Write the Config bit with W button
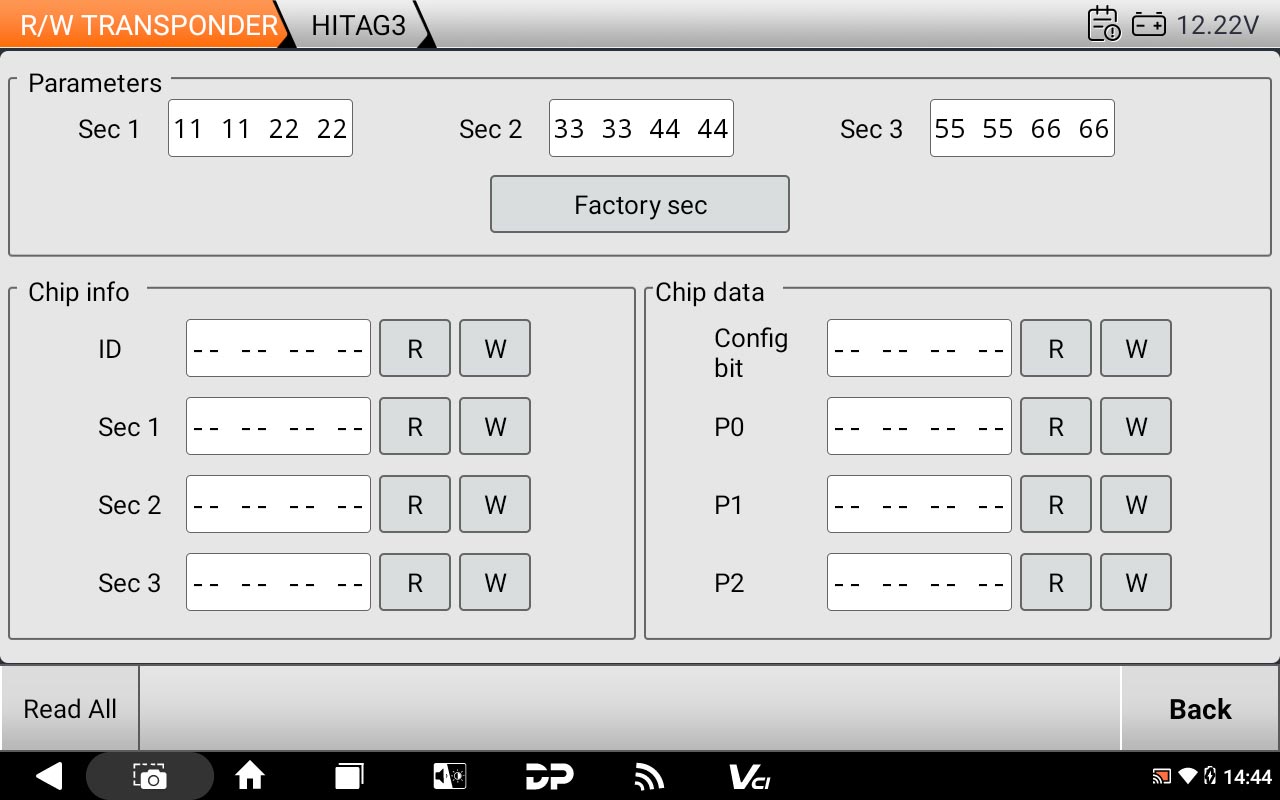Image resolution: width=1280 pixels, height=800 pixels. [x=1136, y=348]
